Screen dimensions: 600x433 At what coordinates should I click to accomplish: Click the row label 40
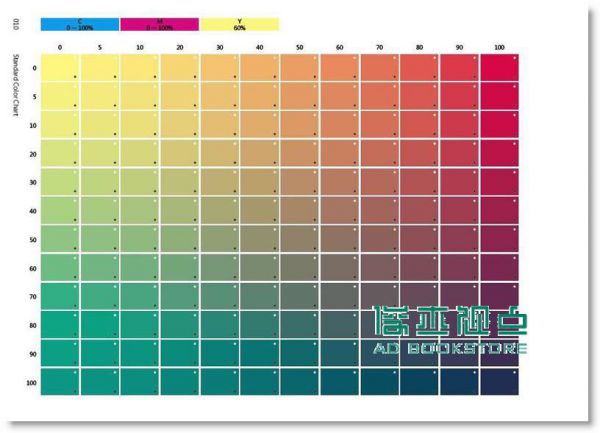[33, 211]
